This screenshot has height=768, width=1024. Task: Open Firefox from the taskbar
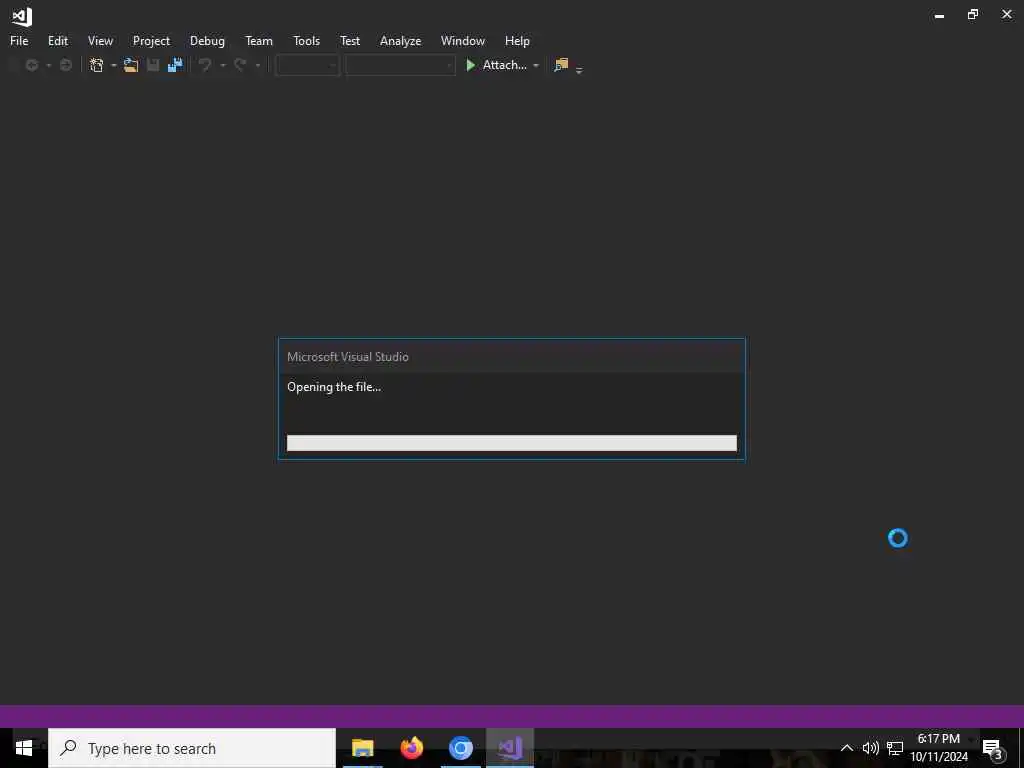(411, 748)
